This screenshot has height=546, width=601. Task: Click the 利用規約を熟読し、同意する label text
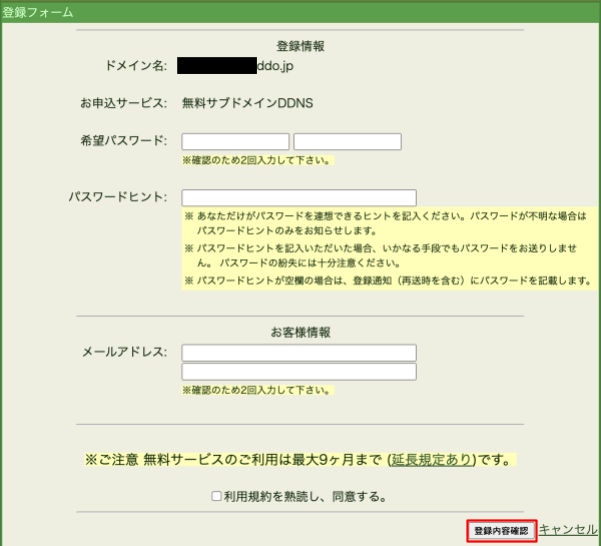tap(305, 496)
